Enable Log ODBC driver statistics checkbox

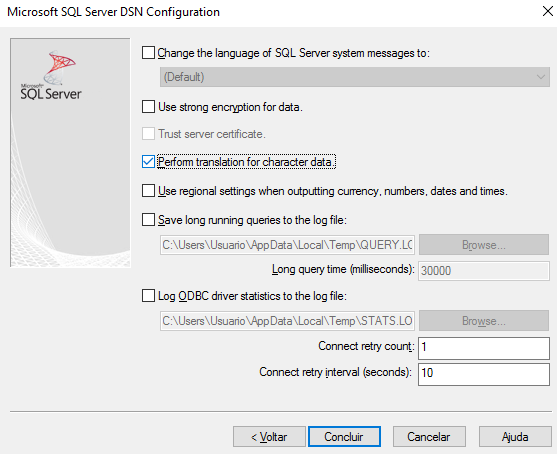tap(148, 296)
